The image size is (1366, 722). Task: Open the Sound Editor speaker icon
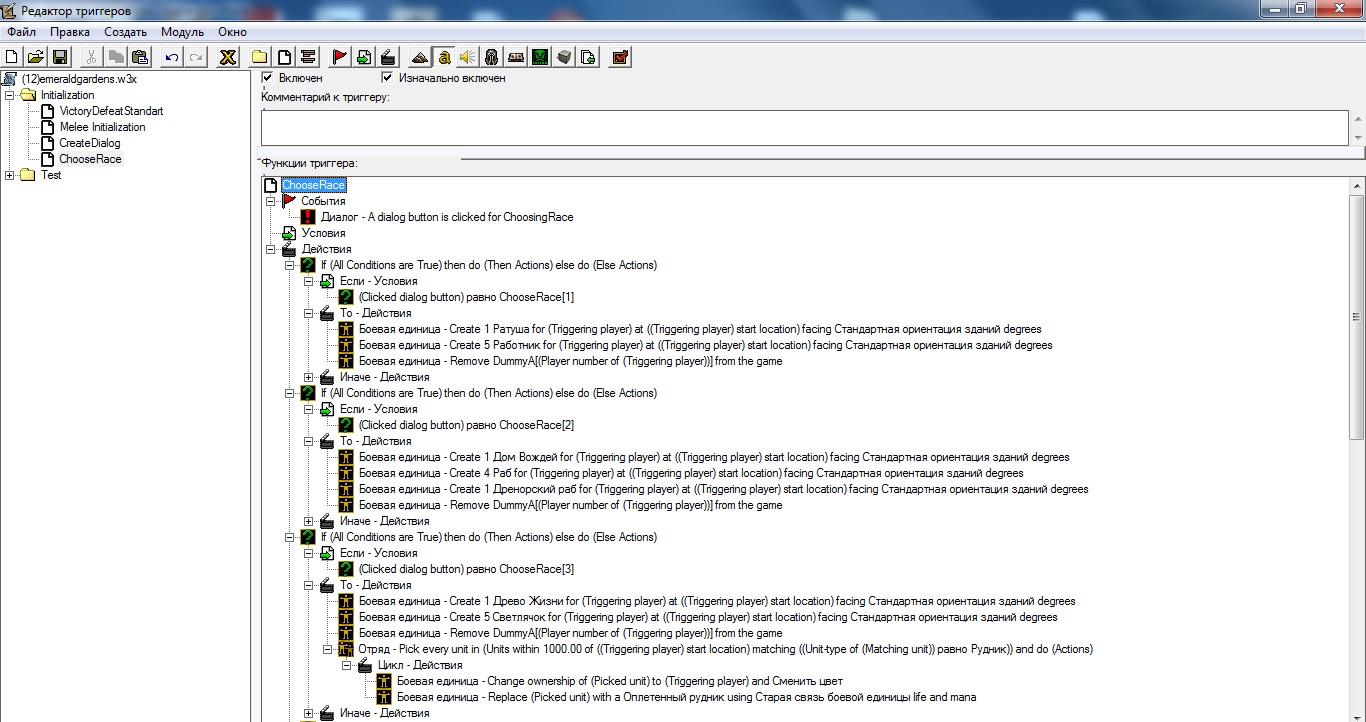468,57
